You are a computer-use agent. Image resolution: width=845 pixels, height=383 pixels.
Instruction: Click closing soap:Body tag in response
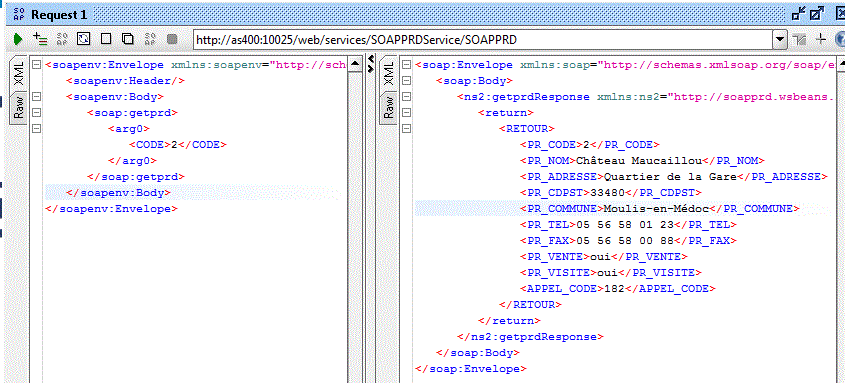point(478,353)
